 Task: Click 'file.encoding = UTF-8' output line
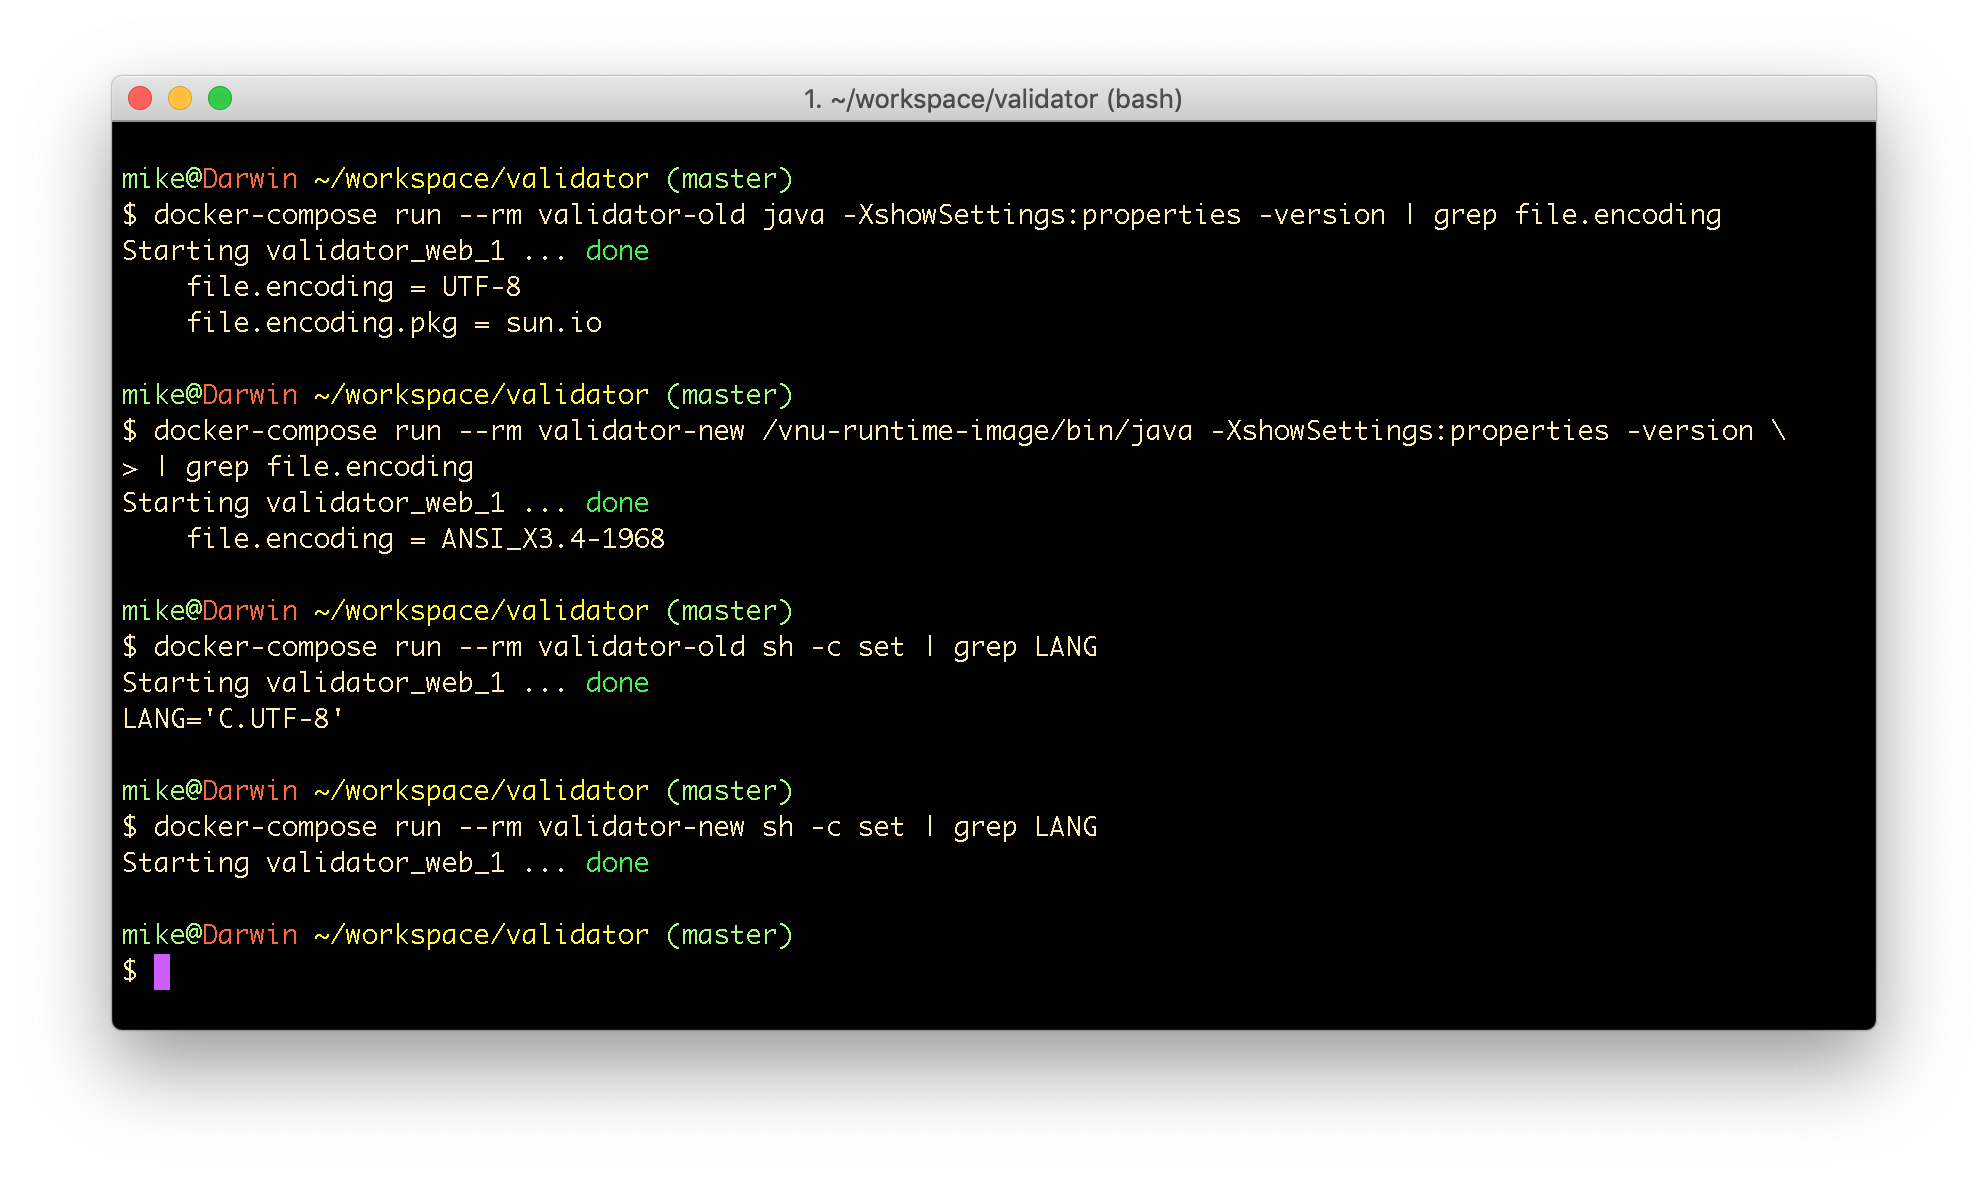(x=354, y=287)
